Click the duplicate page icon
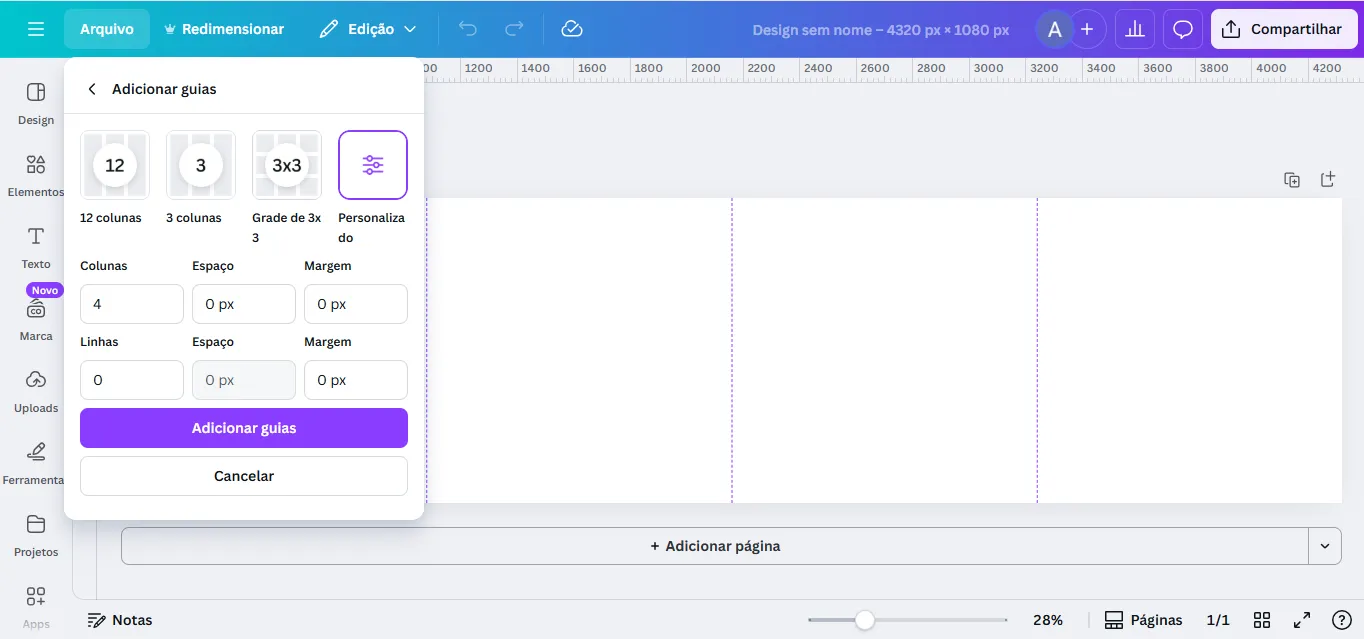The height and width of the screenshot is (639, 1364). click(x=1292, y=180)
